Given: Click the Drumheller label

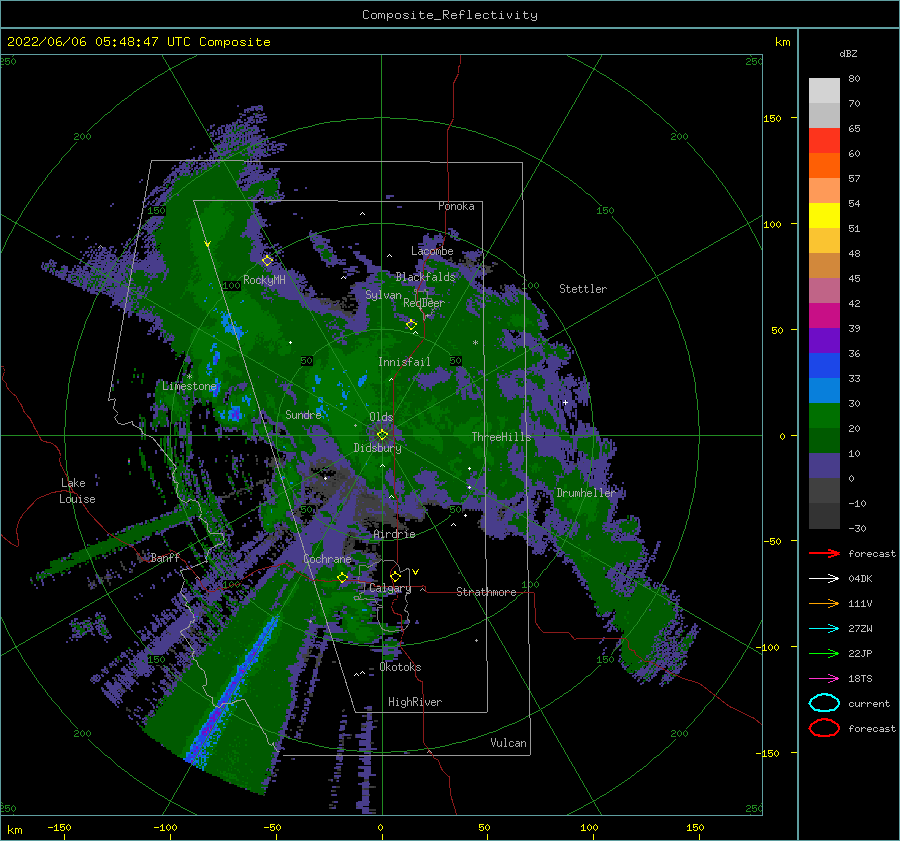Looking at the screenshot, I should [x=585, y=493].
